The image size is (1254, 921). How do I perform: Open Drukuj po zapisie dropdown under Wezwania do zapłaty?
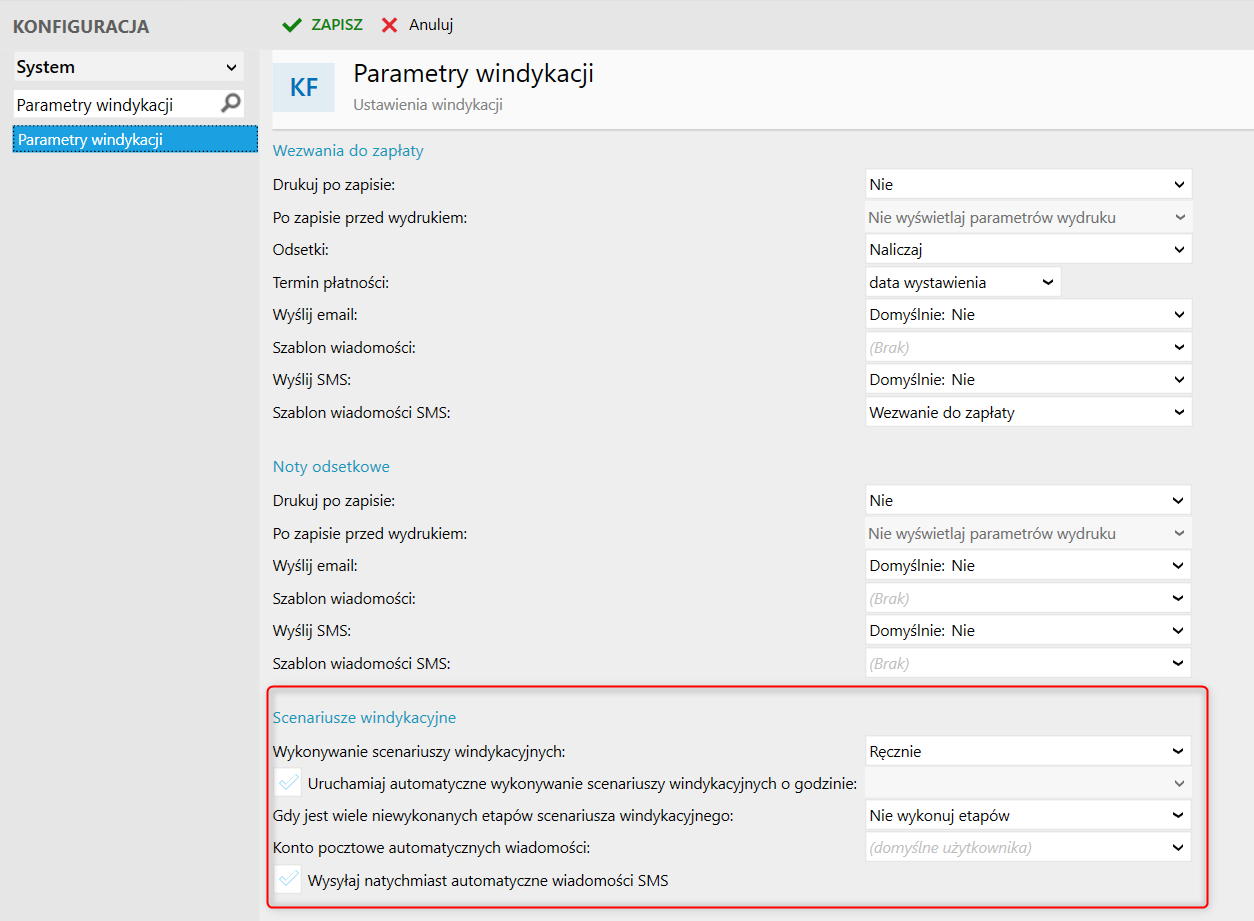tap(1028, 185)
